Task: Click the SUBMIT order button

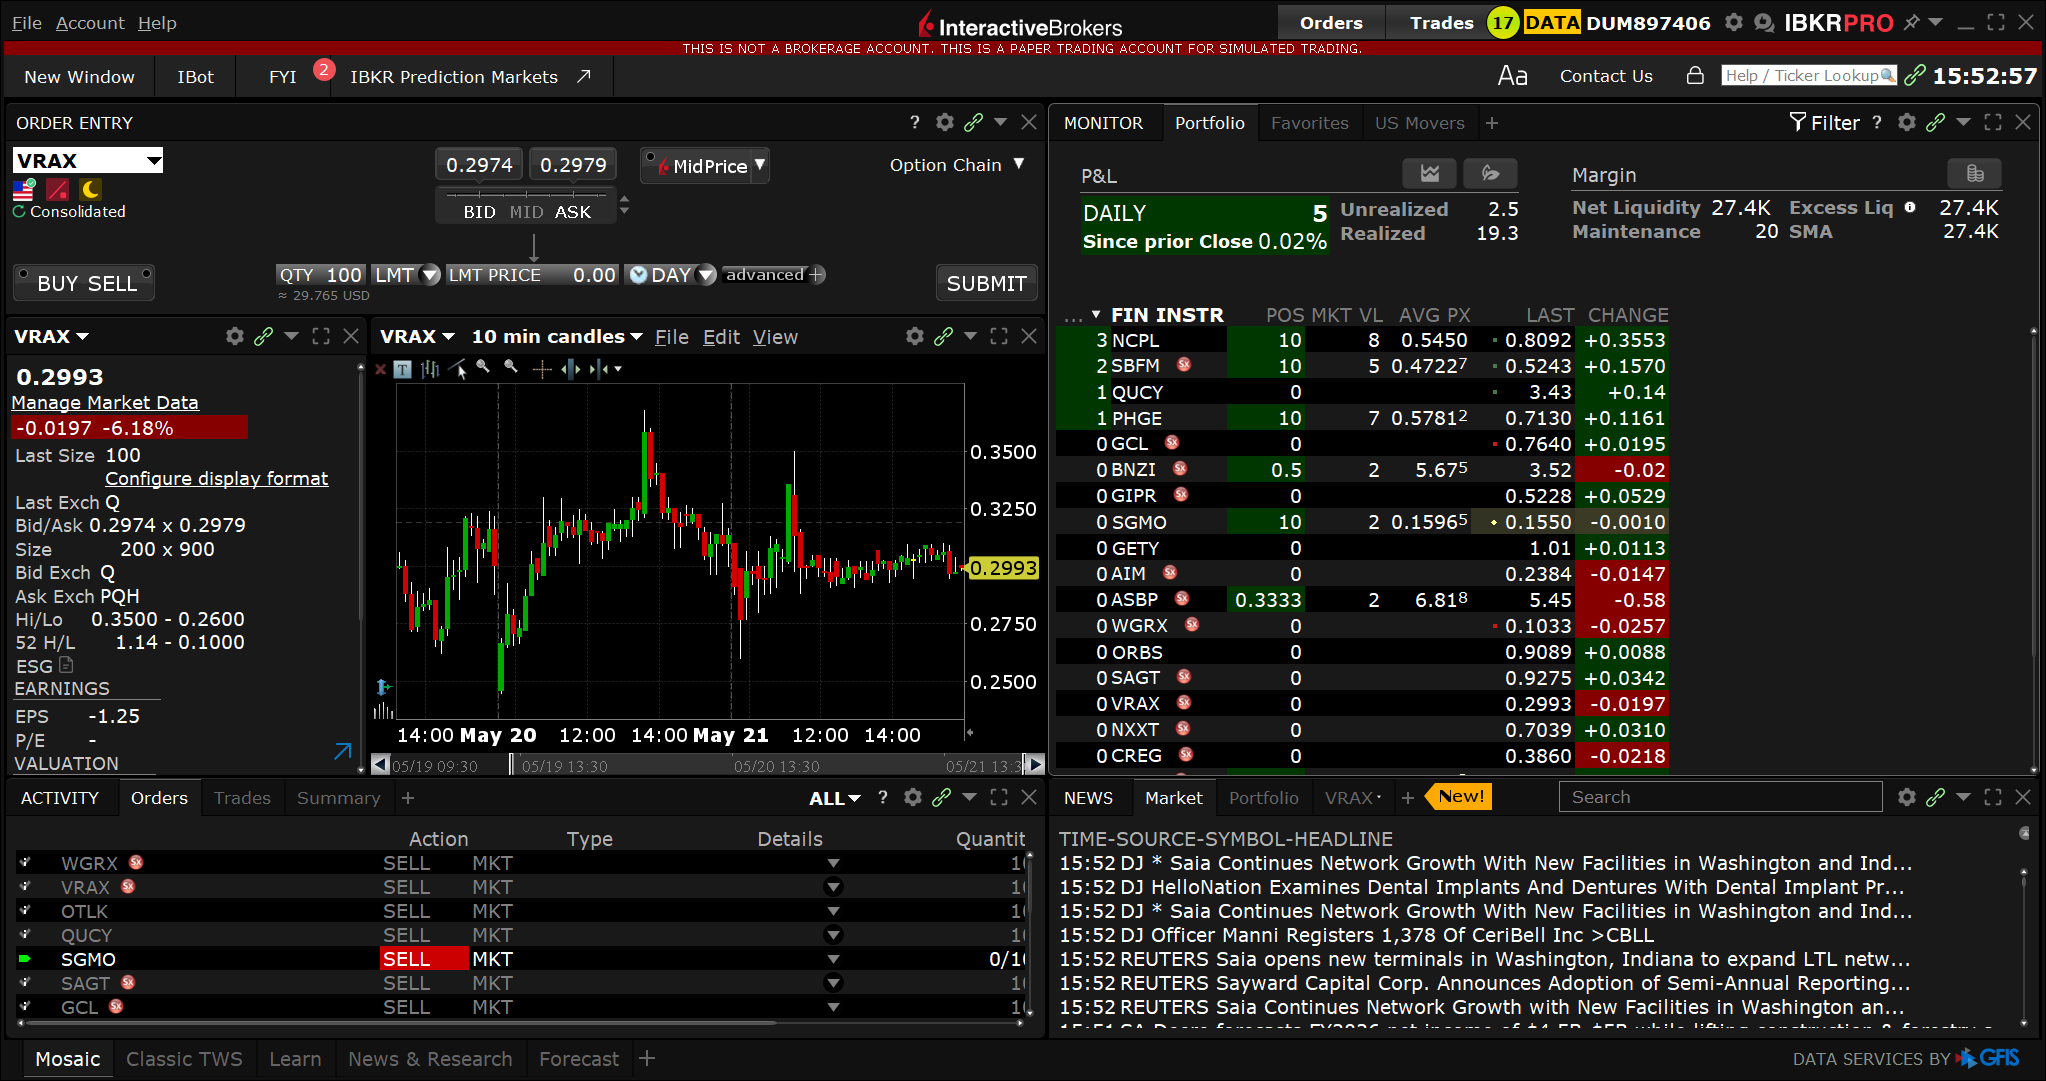Action: point(986,283)
